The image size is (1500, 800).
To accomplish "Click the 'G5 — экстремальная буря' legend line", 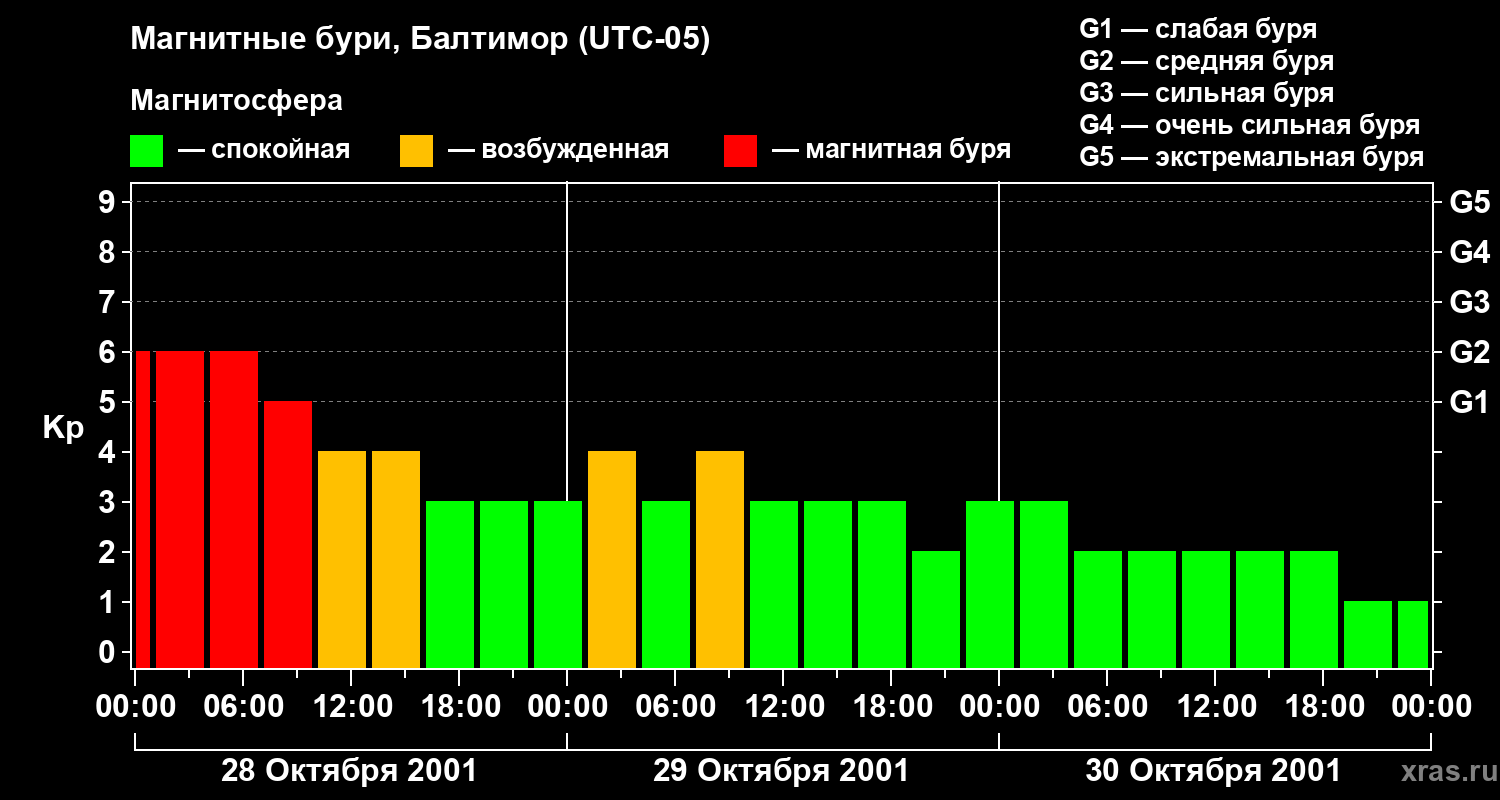I will [x=1251, y=157].
